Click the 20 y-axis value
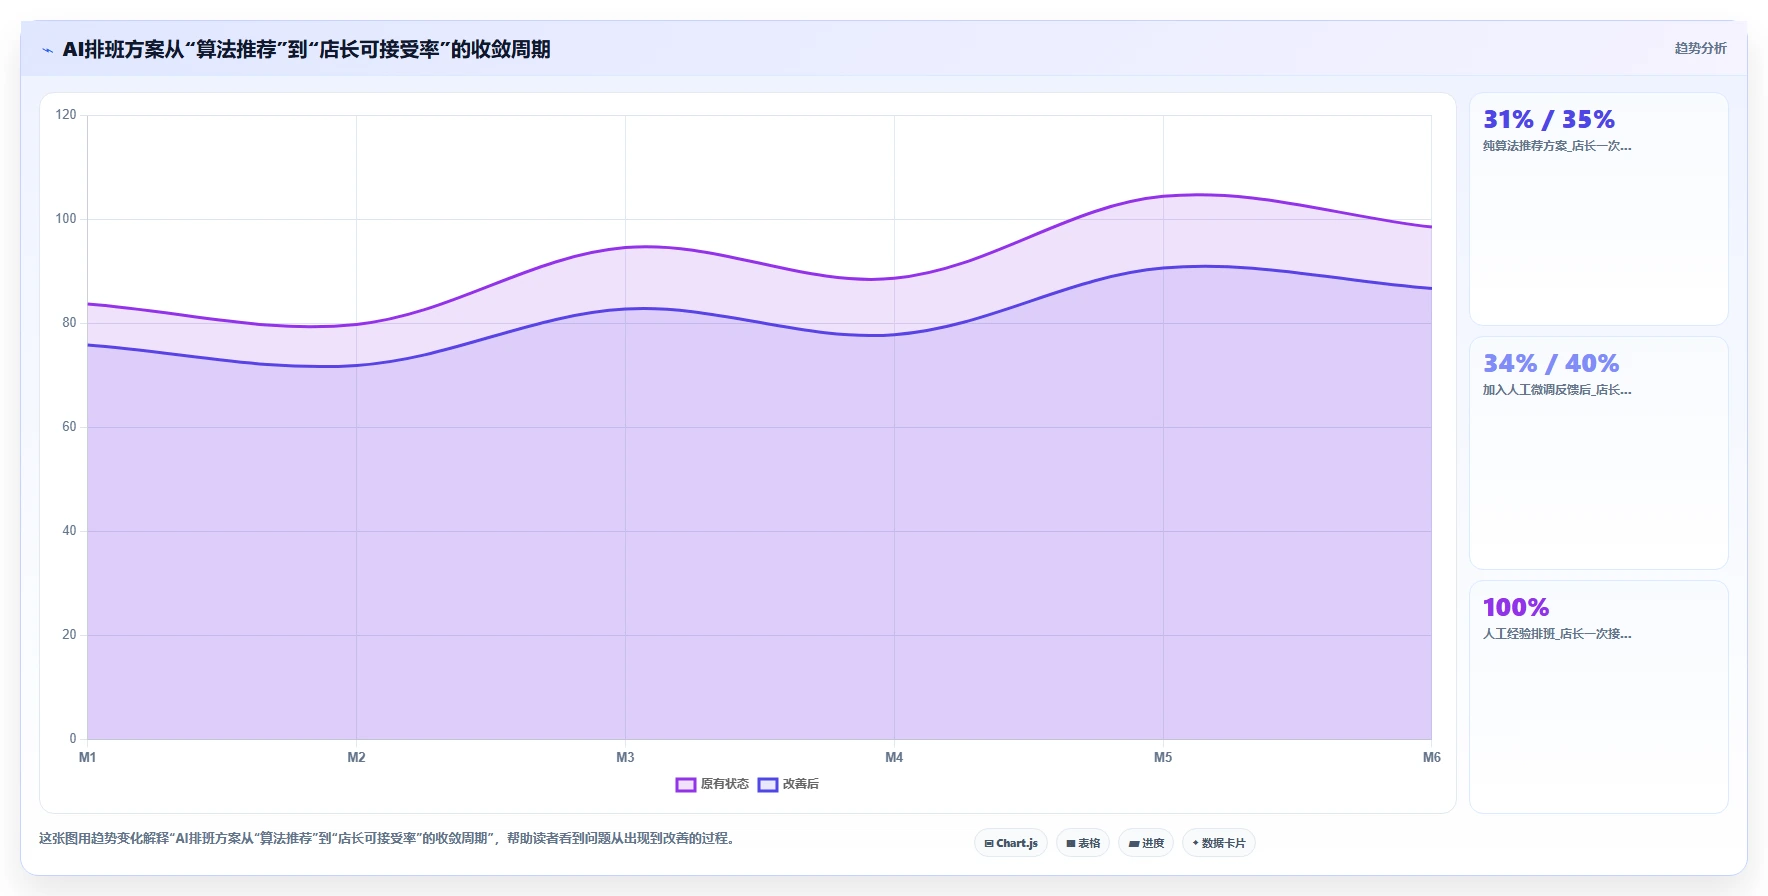 (69, 634)
